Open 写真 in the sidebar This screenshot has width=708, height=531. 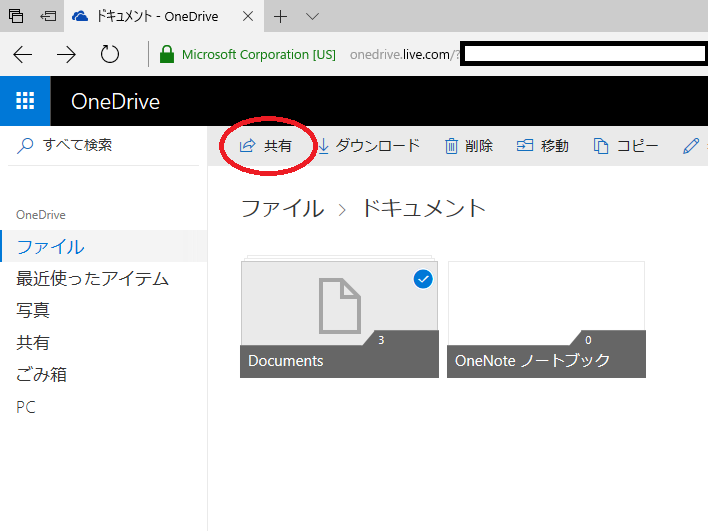(33, 310)
